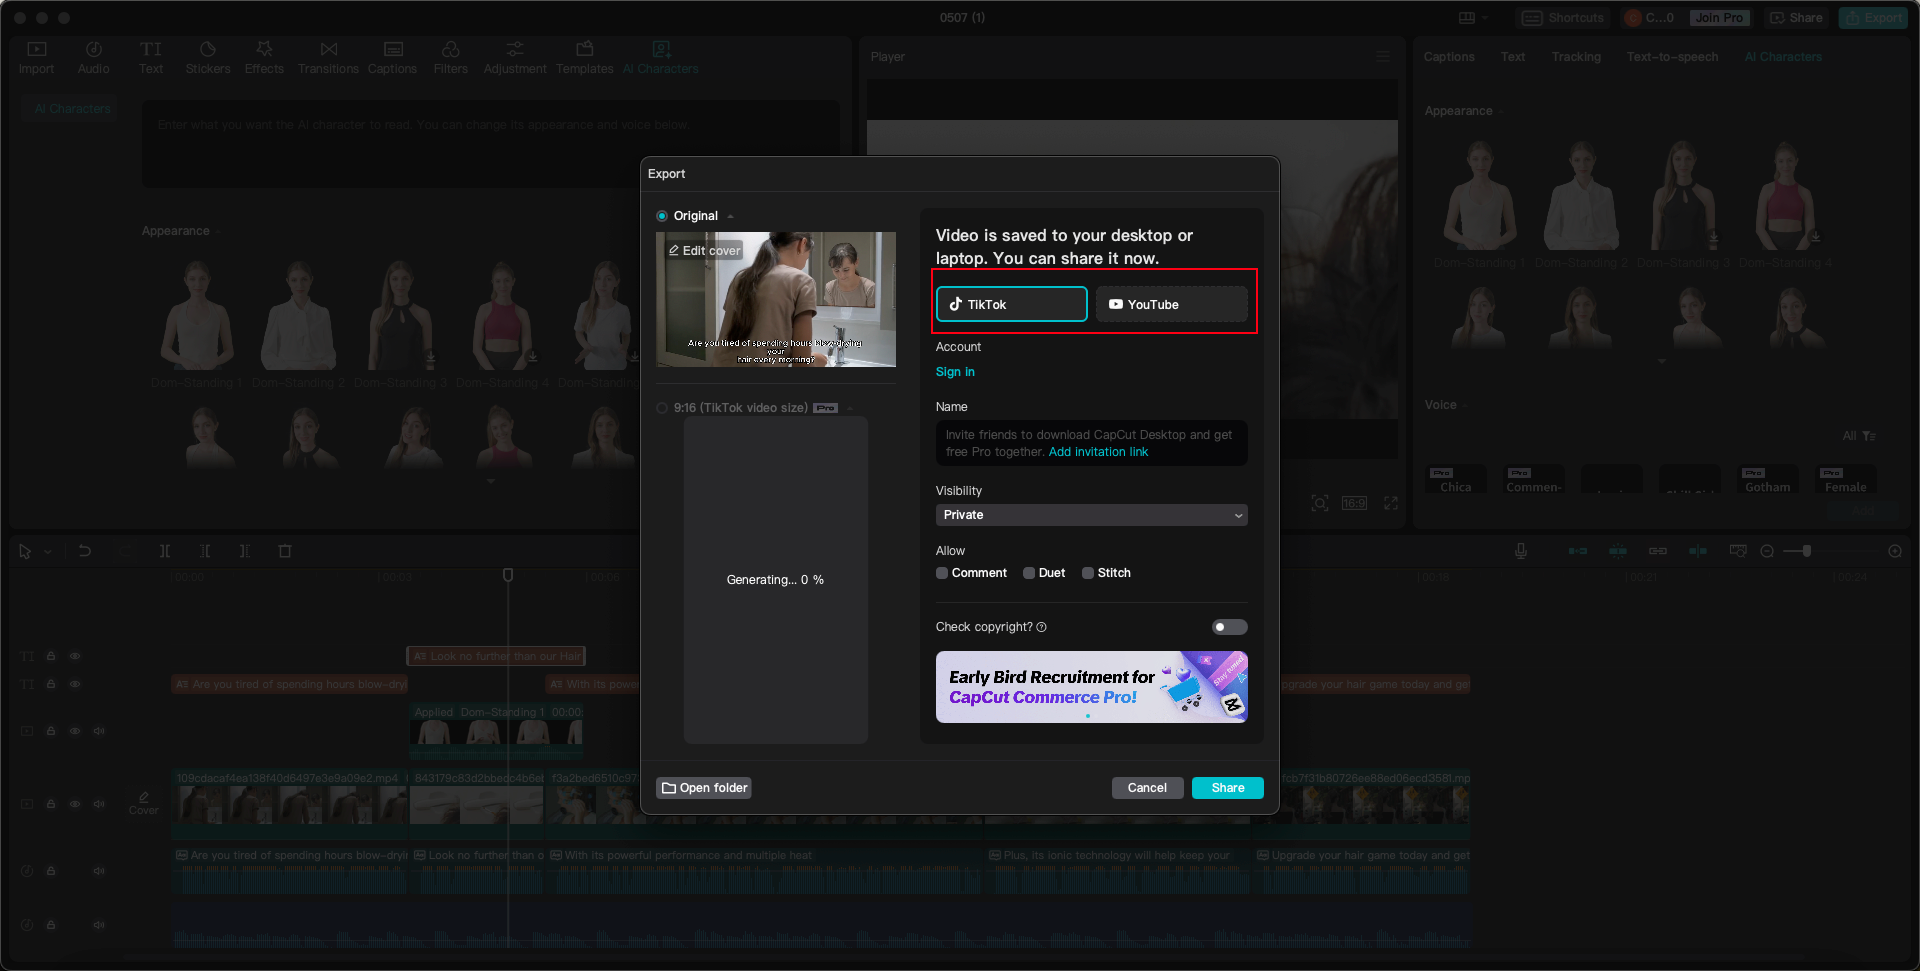Collapse the Appearance section in left panel
This screenshot has height=971, width=1920.
tap(218, 232)
